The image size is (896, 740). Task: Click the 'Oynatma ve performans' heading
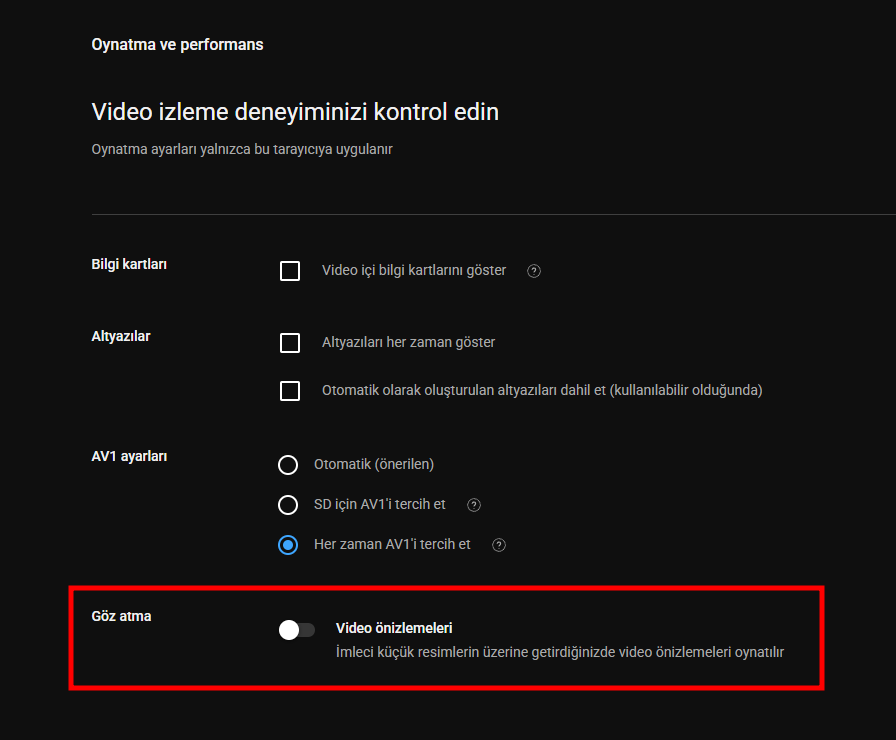click(177, 45)
